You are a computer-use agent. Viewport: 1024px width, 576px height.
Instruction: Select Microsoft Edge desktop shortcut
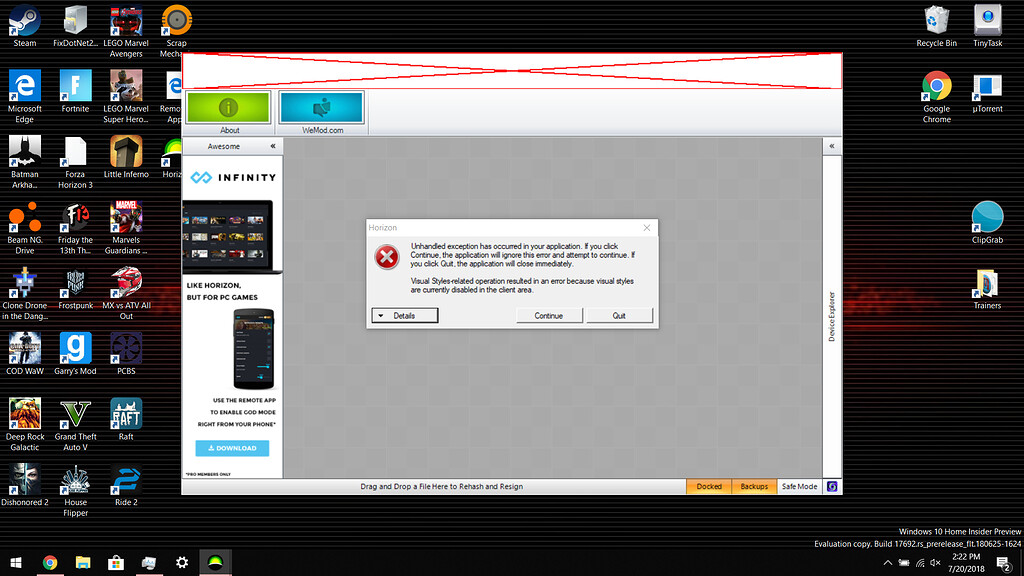point(25,96)
